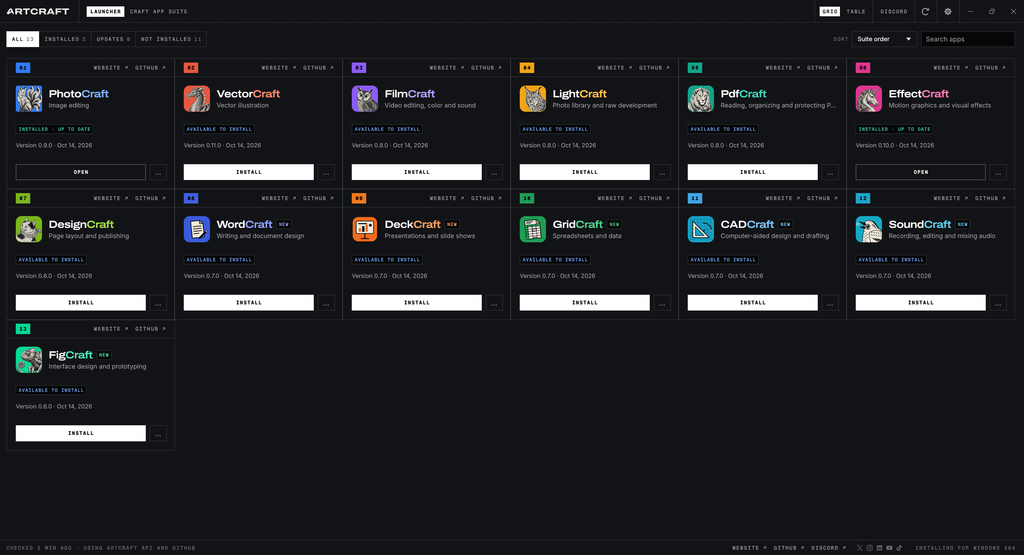The width and height of the screenshot is (1024, 555).
Task: Open the LinkedIn icon in footer
Action: point(879,548)
